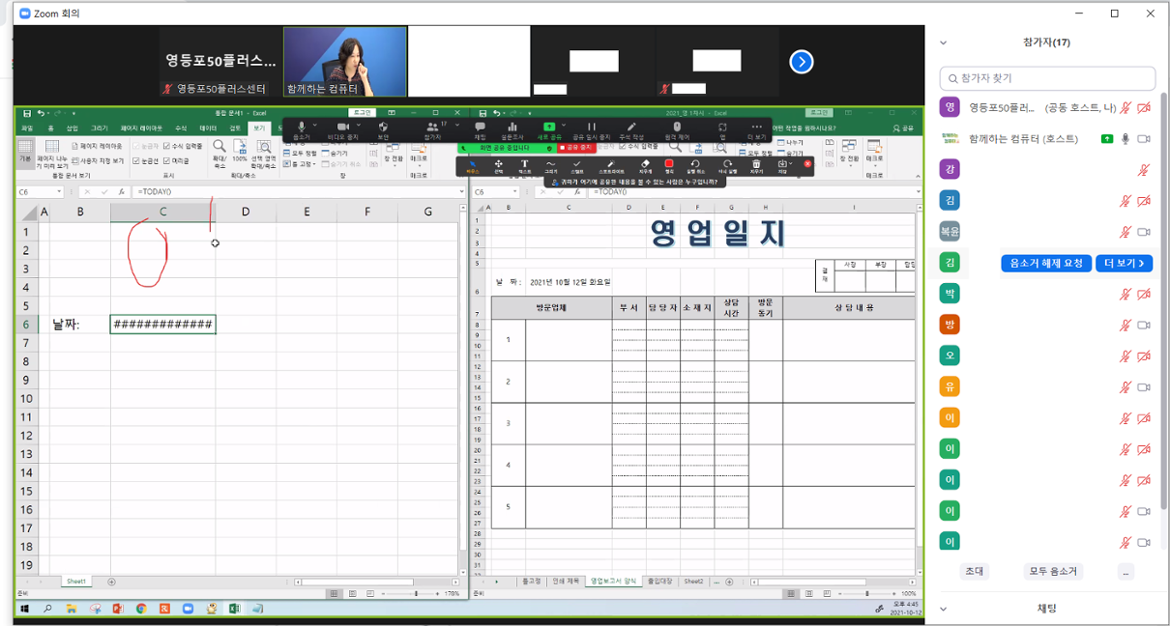Toggle camera icon for participant 방
The width and height of the screenshot is (1170, 626).
point(1143,325)
